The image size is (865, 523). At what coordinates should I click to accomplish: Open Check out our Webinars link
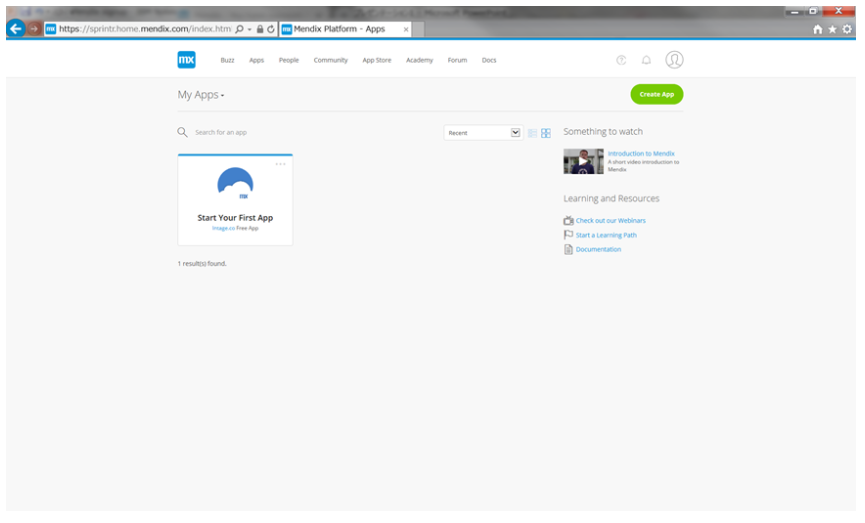[611, 221]
